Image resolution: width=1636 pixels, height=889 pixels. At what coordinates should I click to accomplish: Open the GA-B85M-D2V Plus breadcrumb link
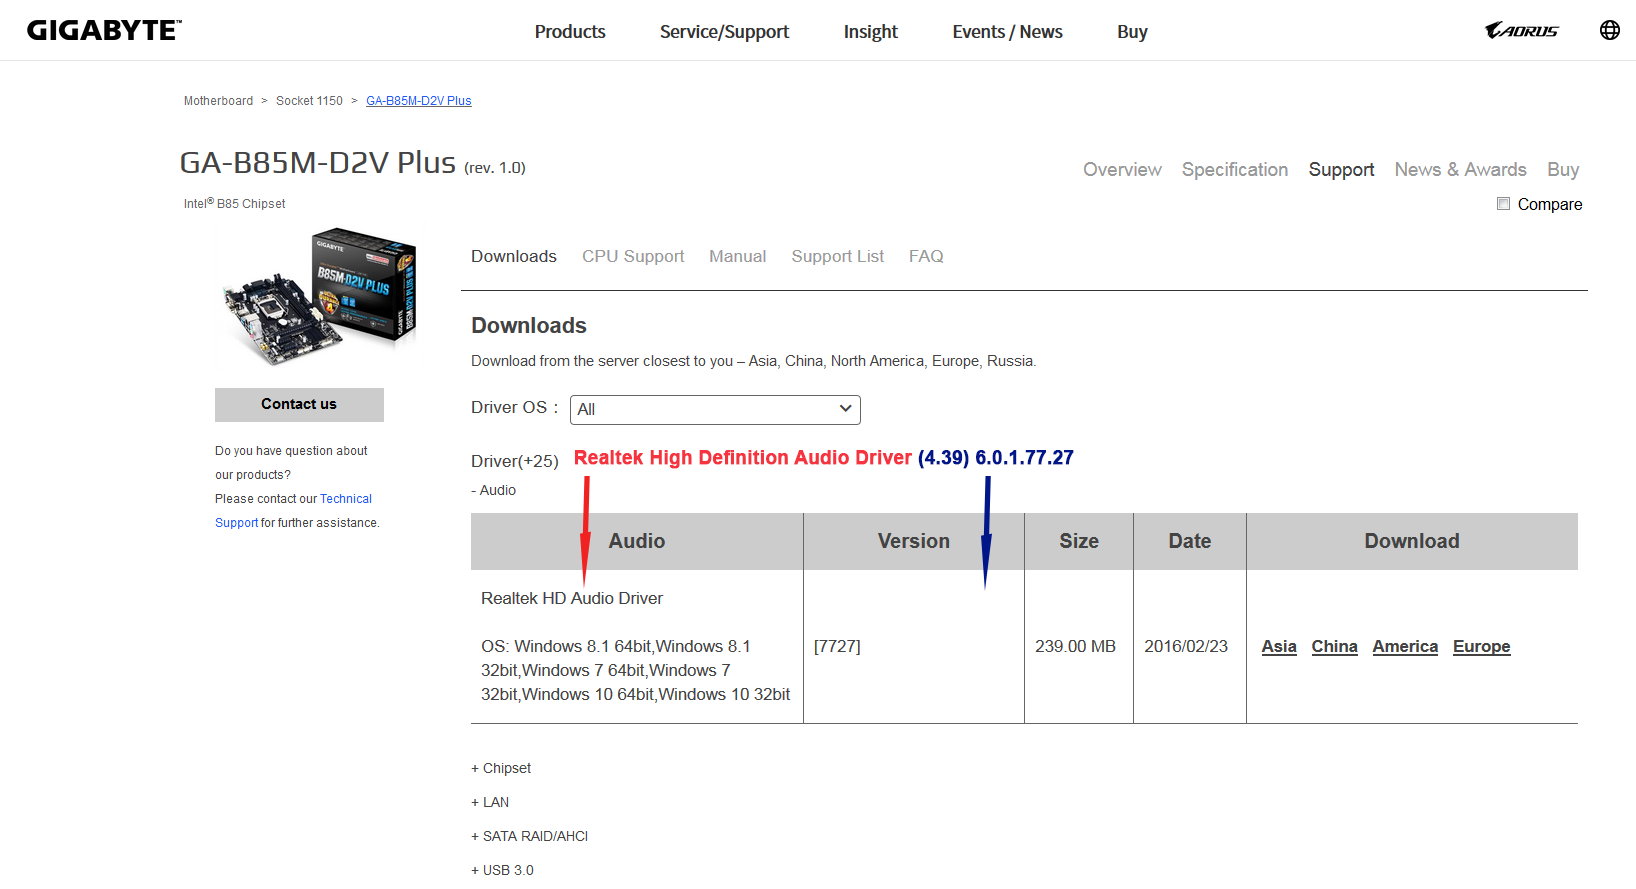coord(419,101)
